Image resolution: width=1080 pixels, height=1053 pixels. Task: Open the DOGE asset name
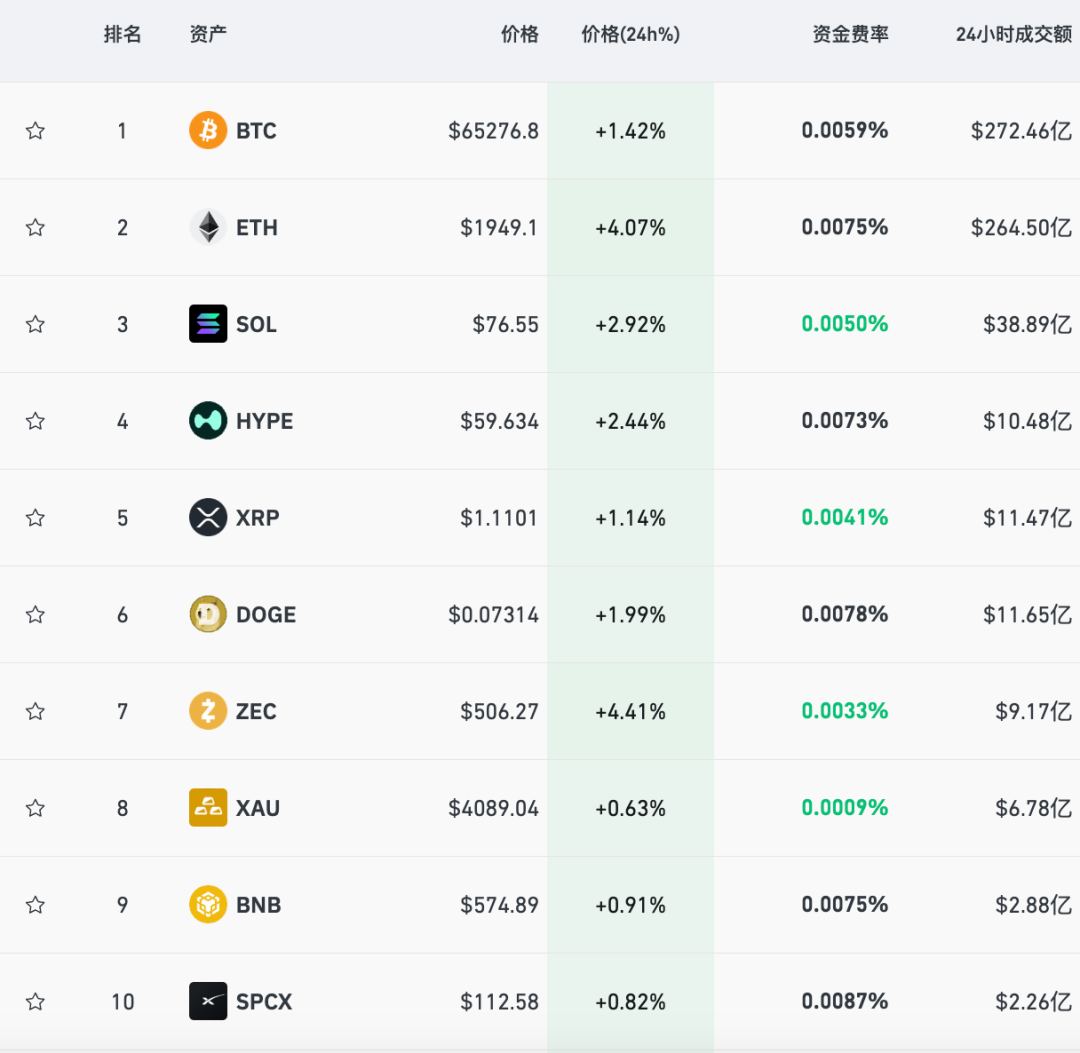coord(266,614)
